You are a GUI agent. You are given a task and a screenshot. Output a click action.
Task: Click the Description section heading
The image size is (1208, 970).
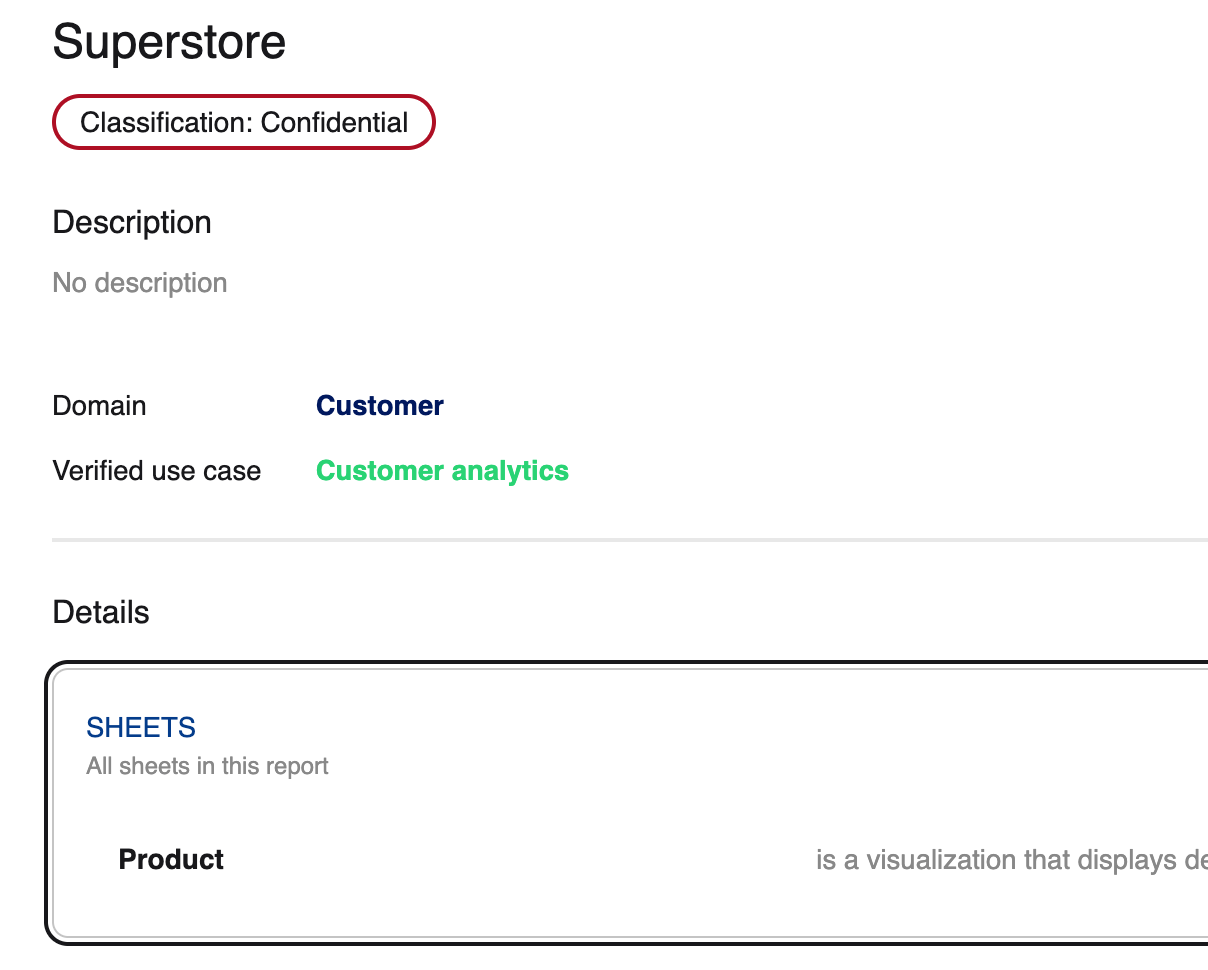[131, 222]
